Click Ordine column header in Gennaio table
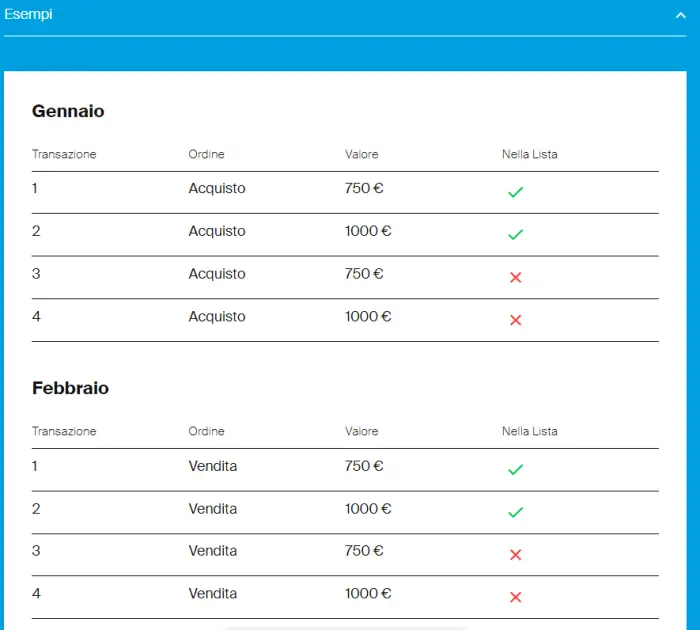This screenshot has height=630, width=700. tap(206, 154)
